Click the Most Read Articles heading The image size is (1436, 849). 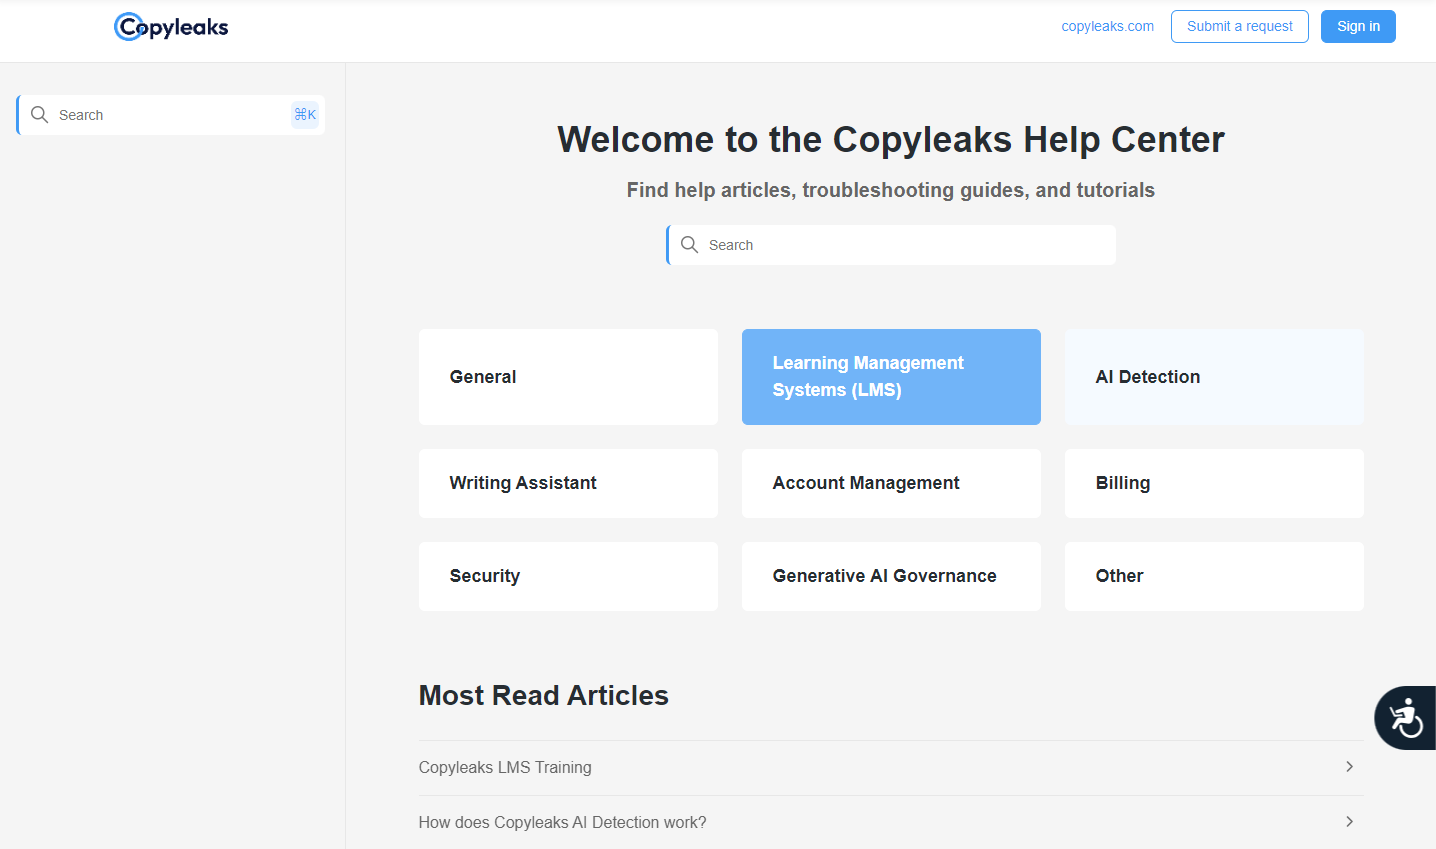(x=543, y=695)
